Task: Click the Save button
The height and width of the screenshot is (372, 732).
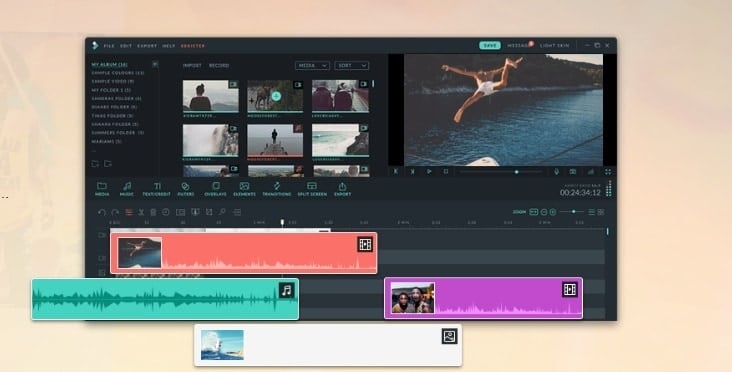Action: pos(490,46)
